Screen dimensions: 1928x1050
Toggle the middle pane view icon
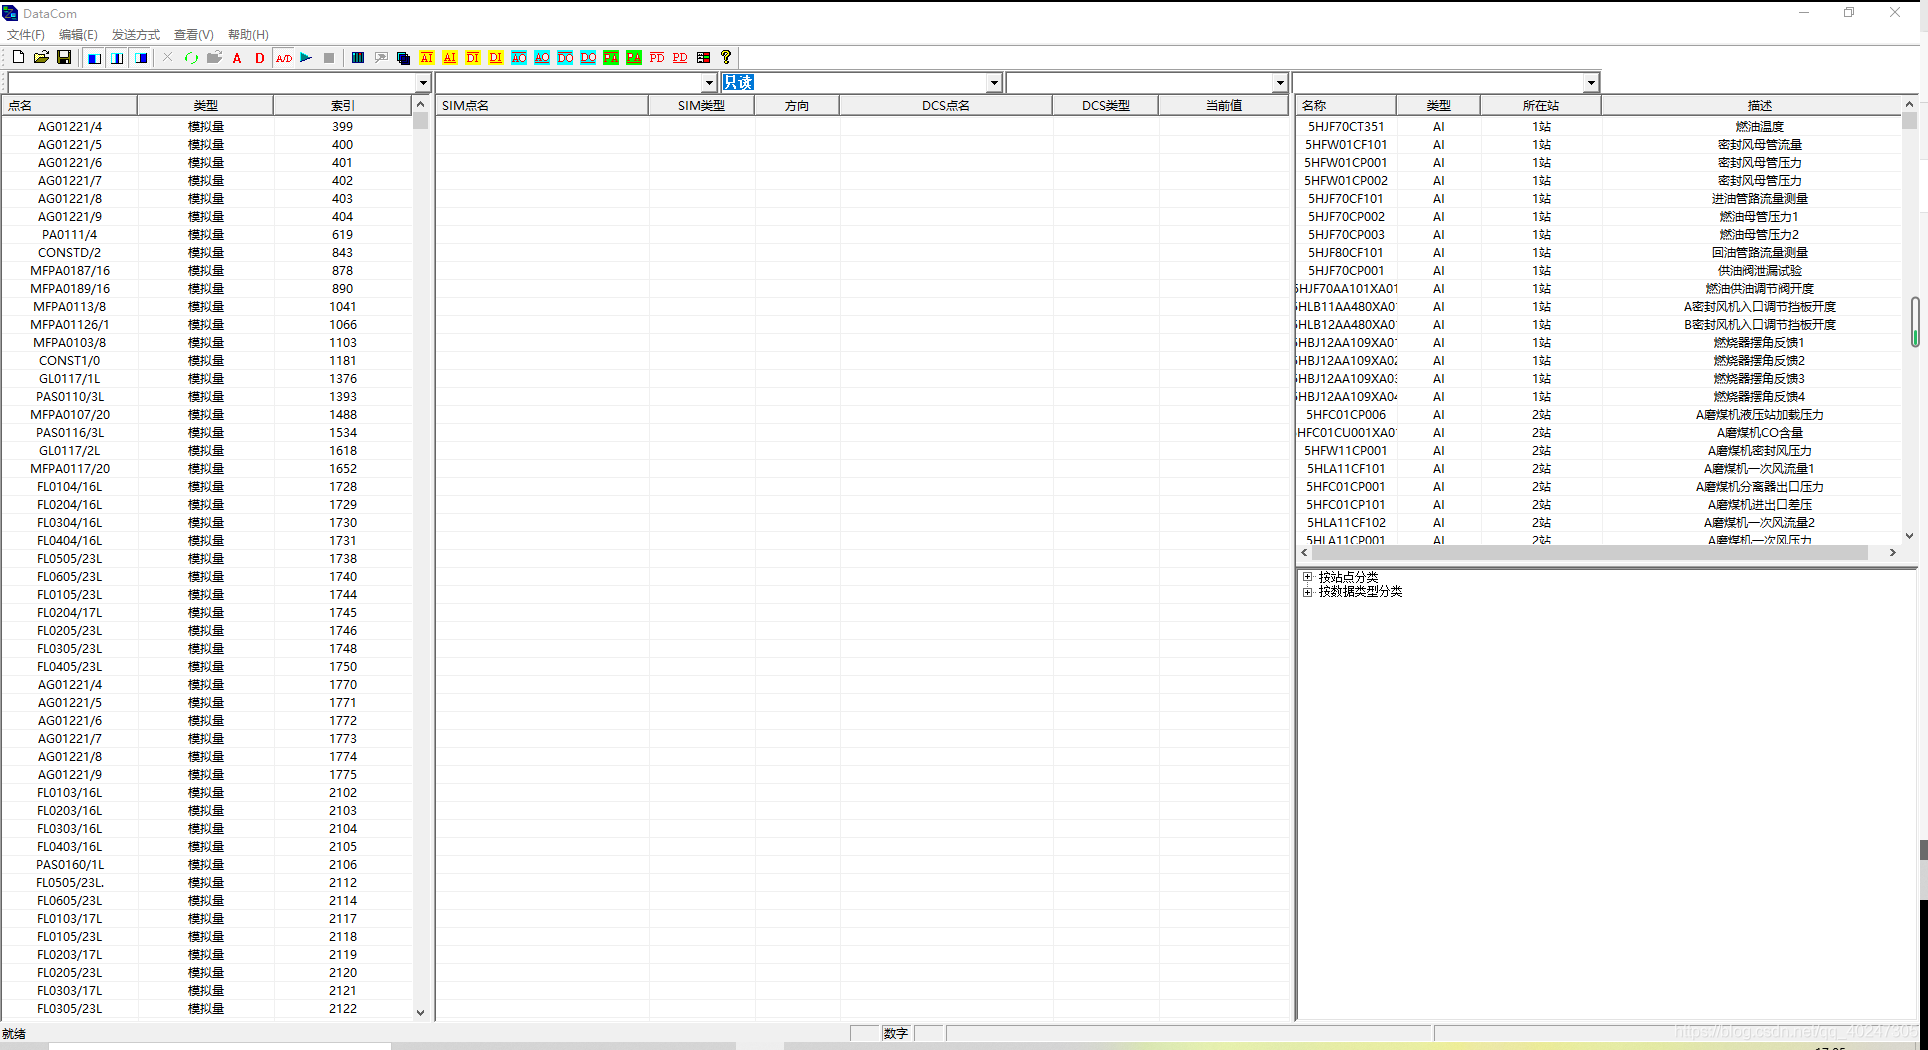coord(117,58)
